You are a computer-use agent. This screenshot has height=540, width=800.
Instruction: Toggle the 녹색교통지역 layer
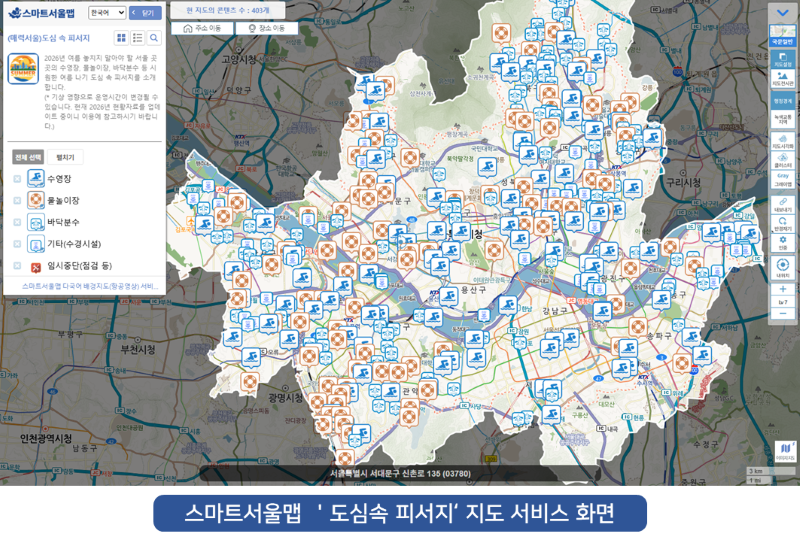point(782,119)
